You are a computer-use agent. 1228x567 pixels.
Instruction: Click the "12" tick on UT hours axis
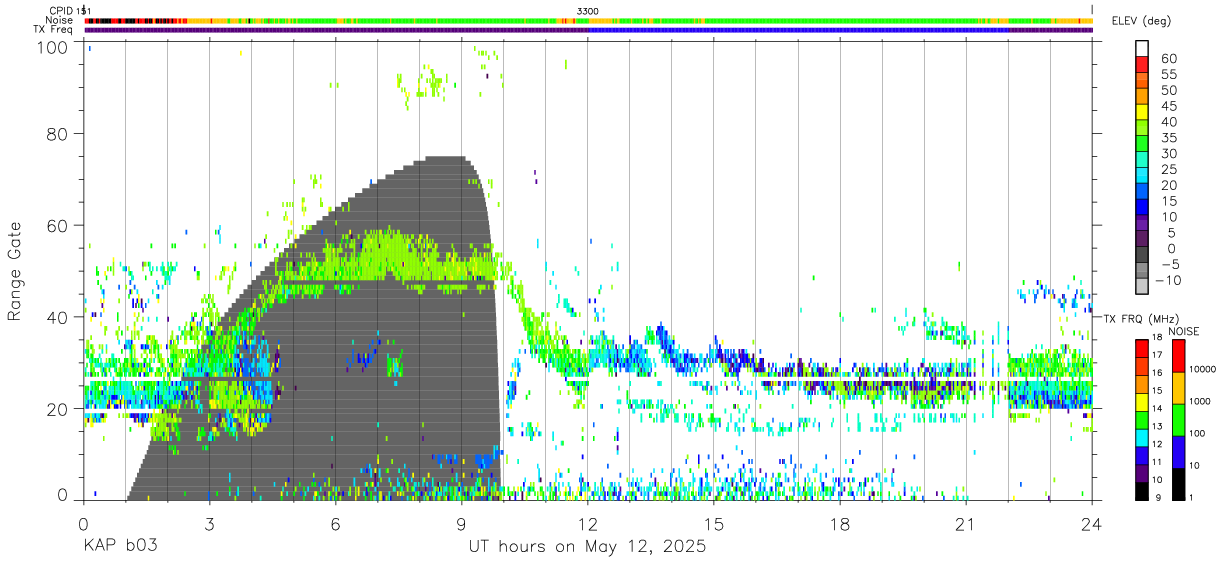click(587, 524)
